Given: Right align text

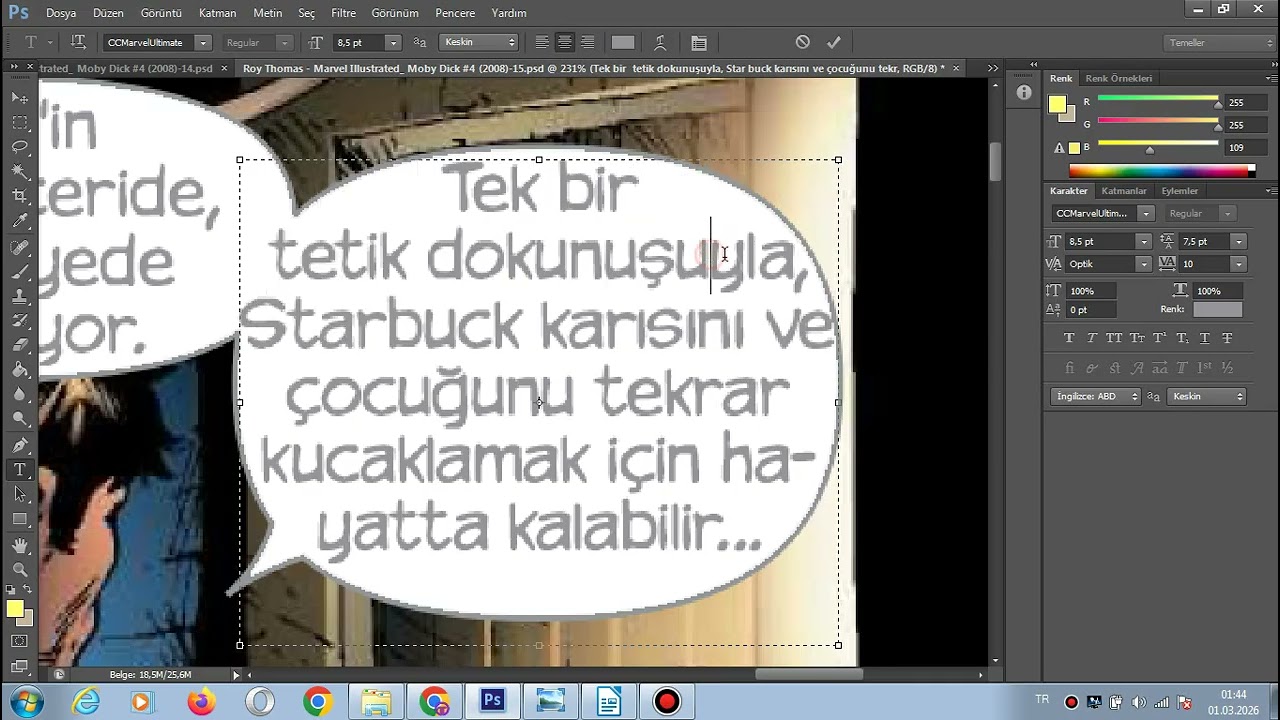Looking at the screenshot, I should (x=587, y=42).
